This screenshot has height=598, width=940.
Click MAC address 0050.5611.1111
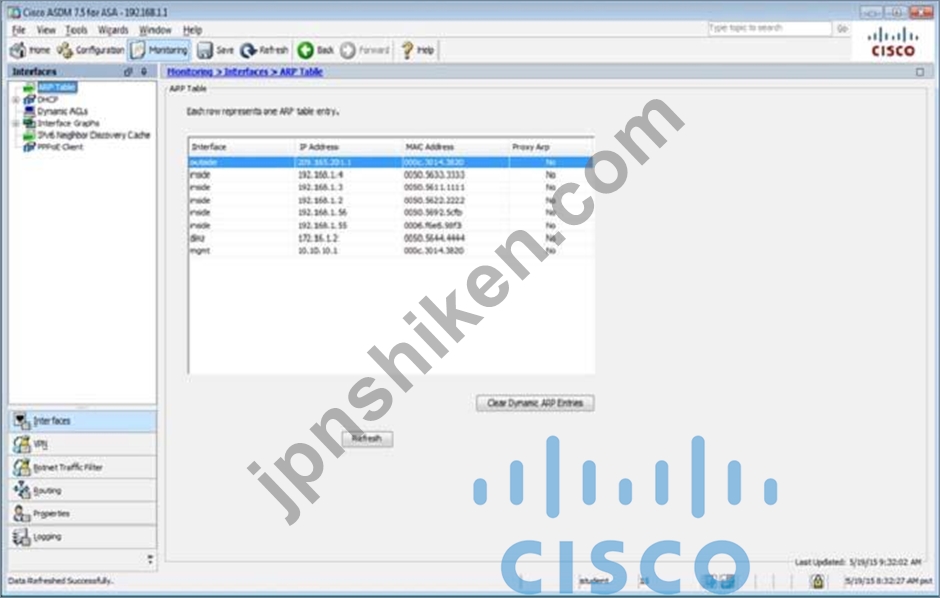434,188
